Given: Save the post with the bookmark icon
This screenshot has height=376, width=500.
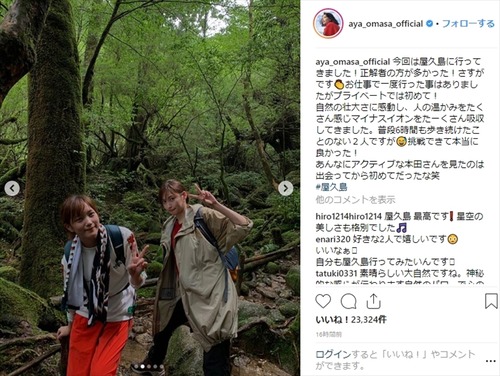Looking at the screenshot, I should click(x=491, y=301).
